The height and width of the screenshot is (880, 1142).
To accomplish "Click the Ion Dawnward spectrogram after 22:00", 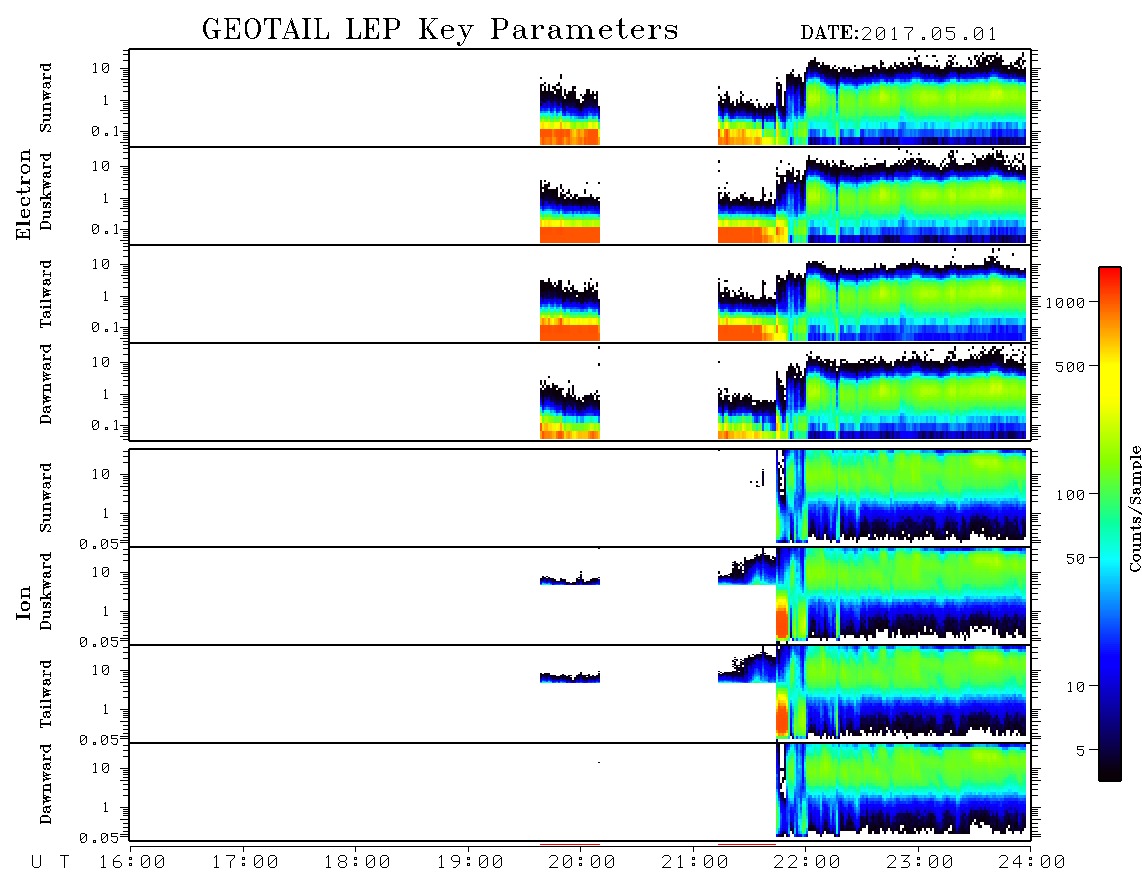I will tap(918, 790).
